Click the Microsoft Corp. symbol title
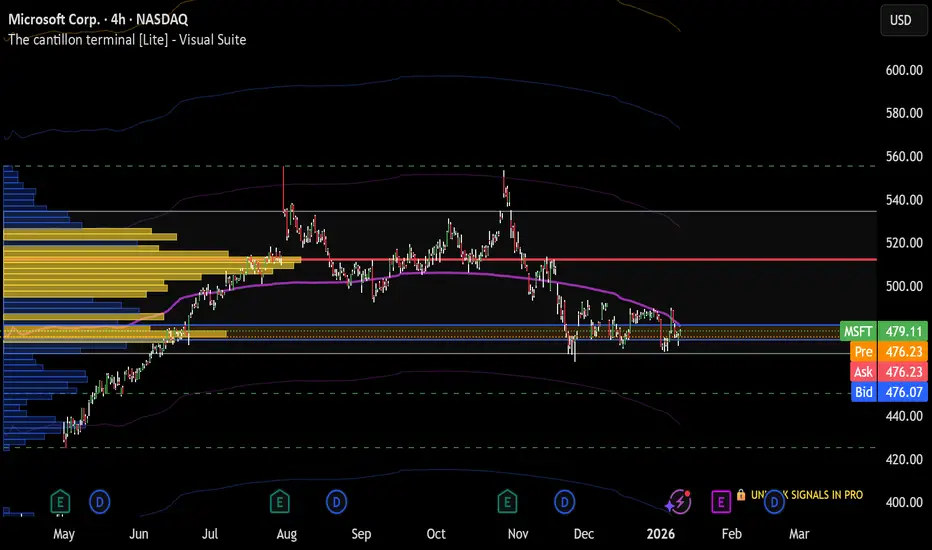 click(x=54, y=19)
